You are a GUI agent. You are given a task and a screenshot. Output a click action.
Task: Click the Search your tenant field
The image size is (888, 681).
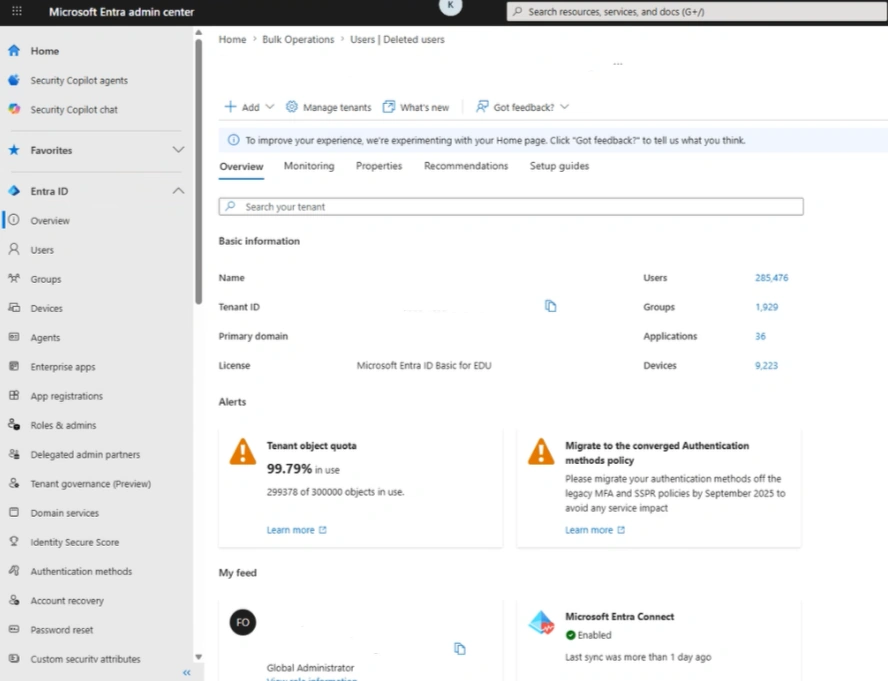511,206
